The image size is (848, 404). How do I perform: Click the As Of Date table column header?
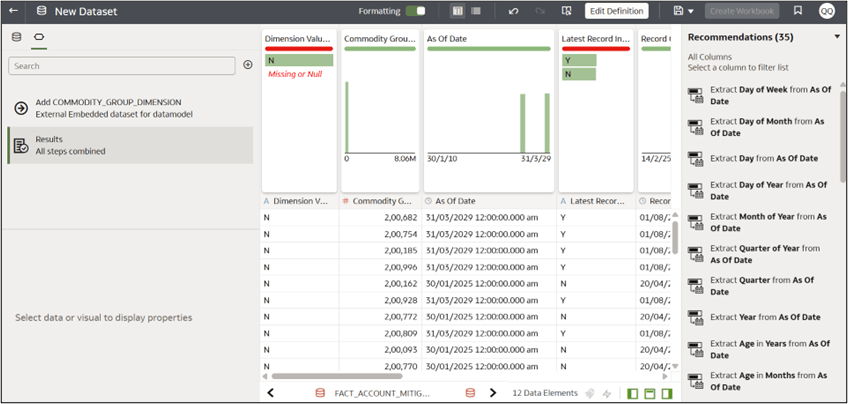[x=489, y=201]
